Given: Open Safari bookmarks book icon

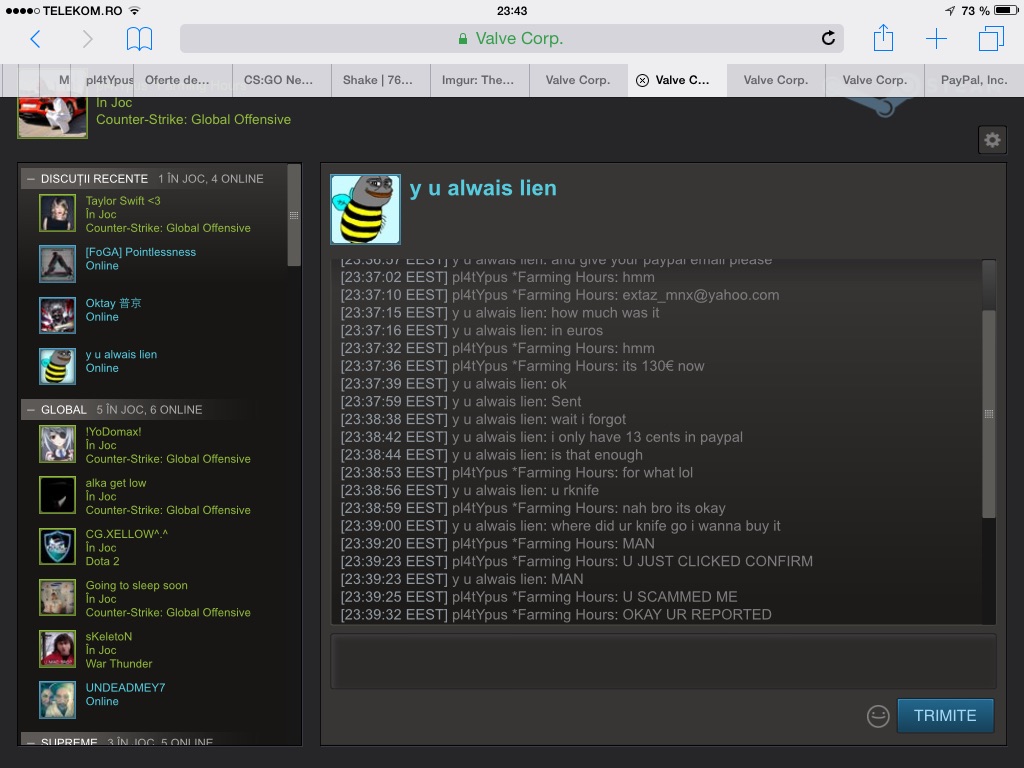Looking at the screenshot, I should tap(139, 39).
